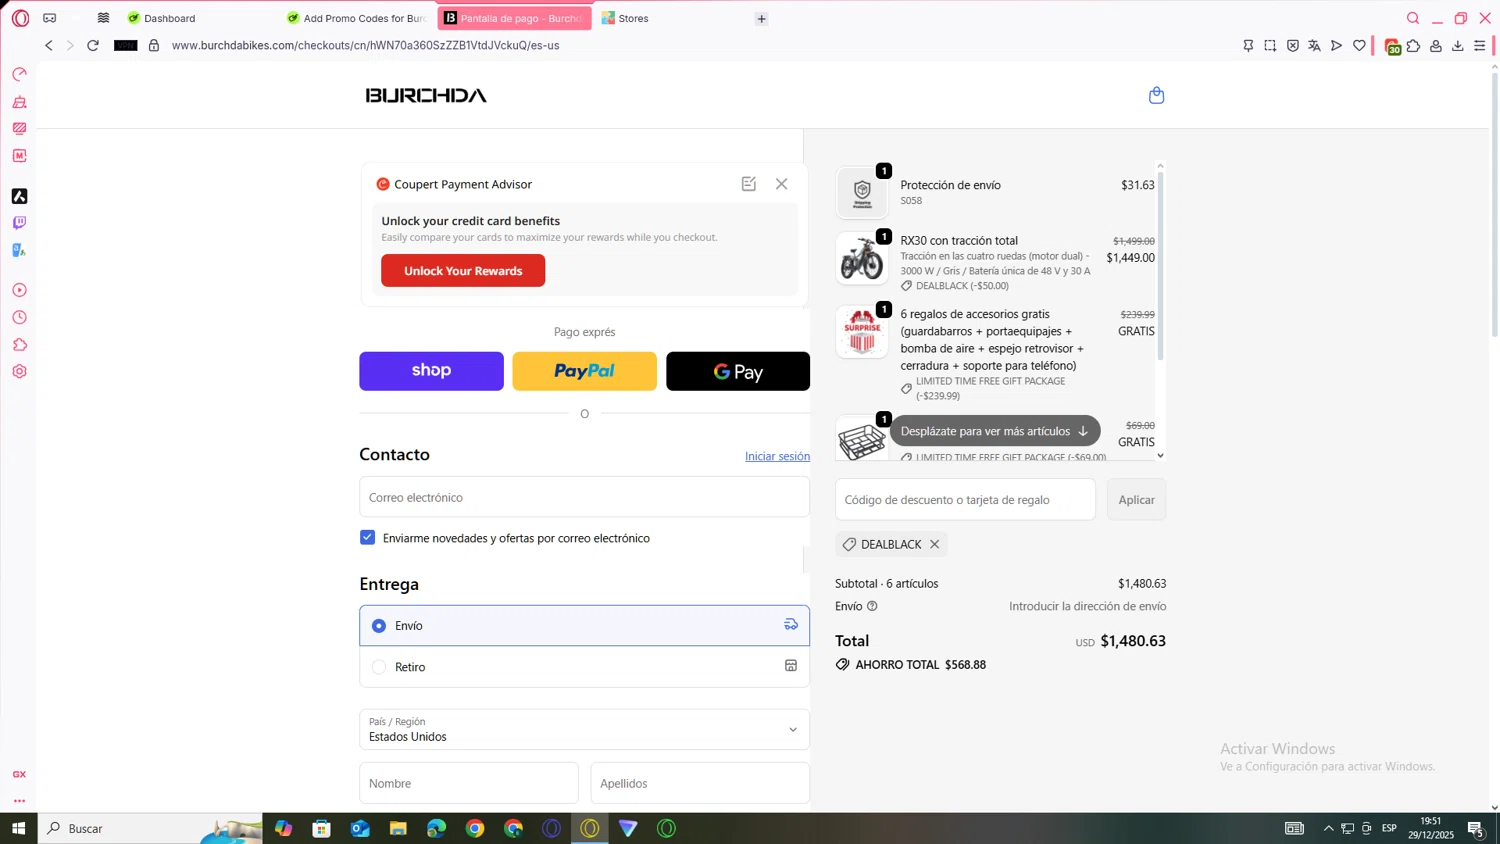Focus the discount code input field

pyautogui.click(x=965, y=500)
